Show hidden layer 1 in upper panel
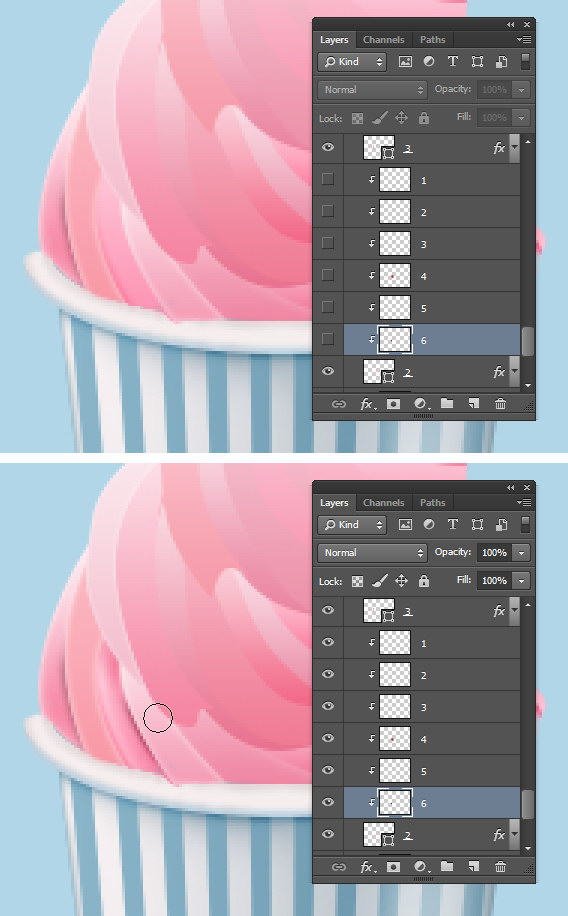This screenshot has height=916, width=568. point(328,179)
